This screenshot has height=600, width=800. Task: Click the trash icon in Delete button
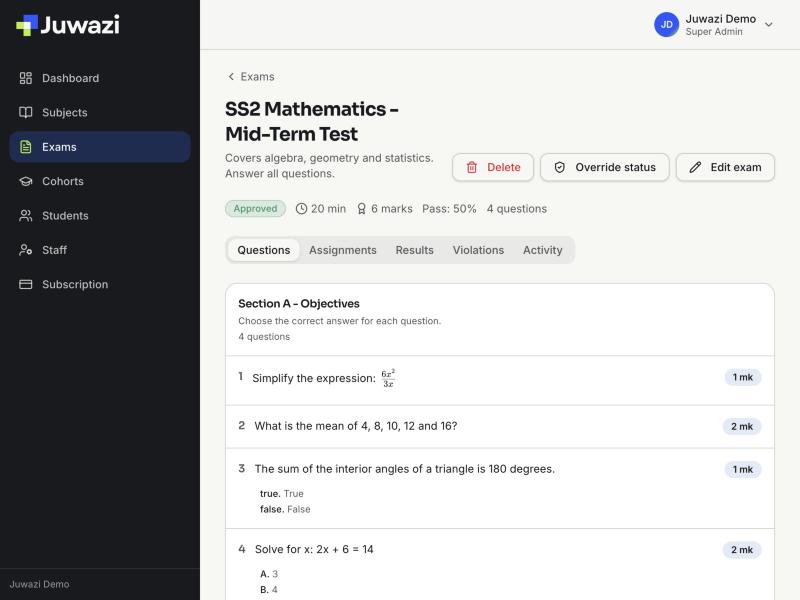point(472,167)
